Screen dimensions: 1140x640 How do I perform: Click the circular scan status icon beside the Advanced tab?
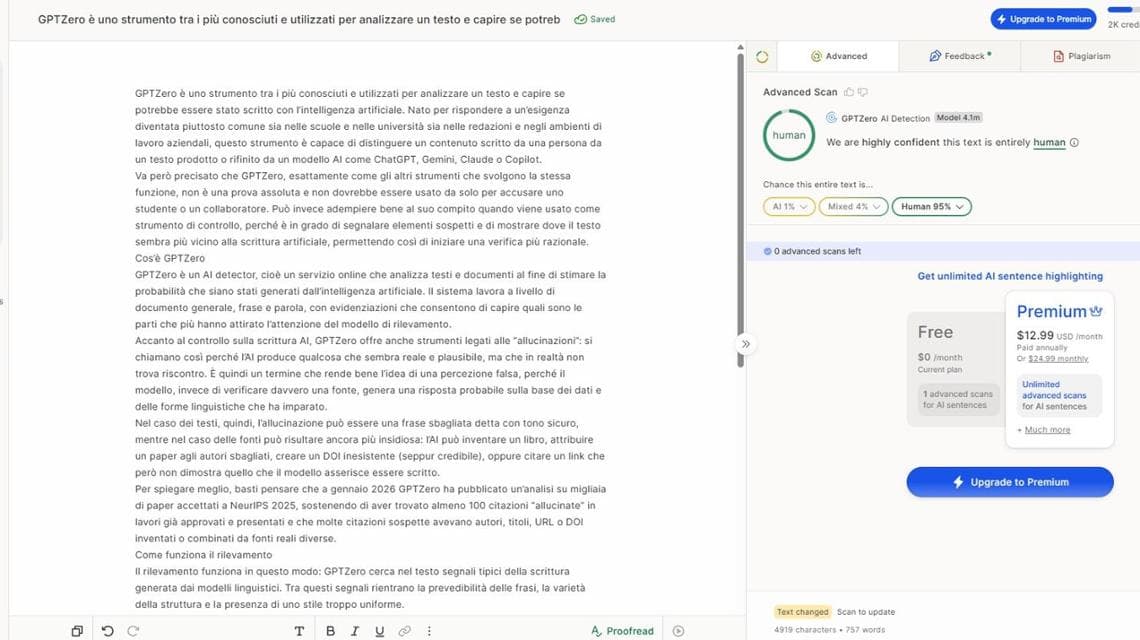pos(762,57)
